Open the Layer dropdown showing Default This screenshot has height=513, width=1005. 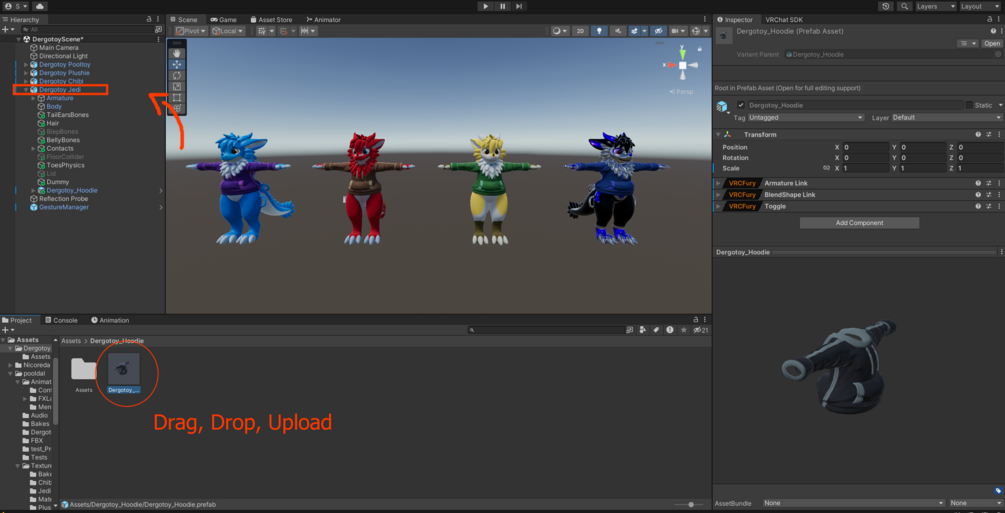(946, 118)
